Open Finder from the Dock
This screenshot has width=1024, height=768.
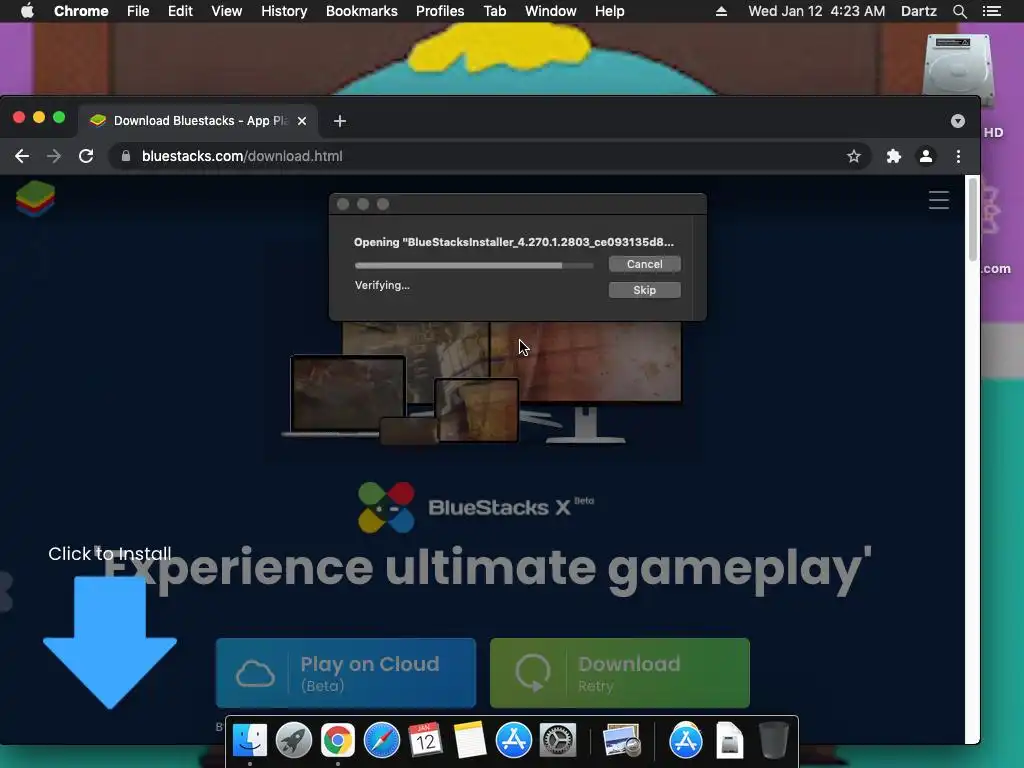point(250,741)
